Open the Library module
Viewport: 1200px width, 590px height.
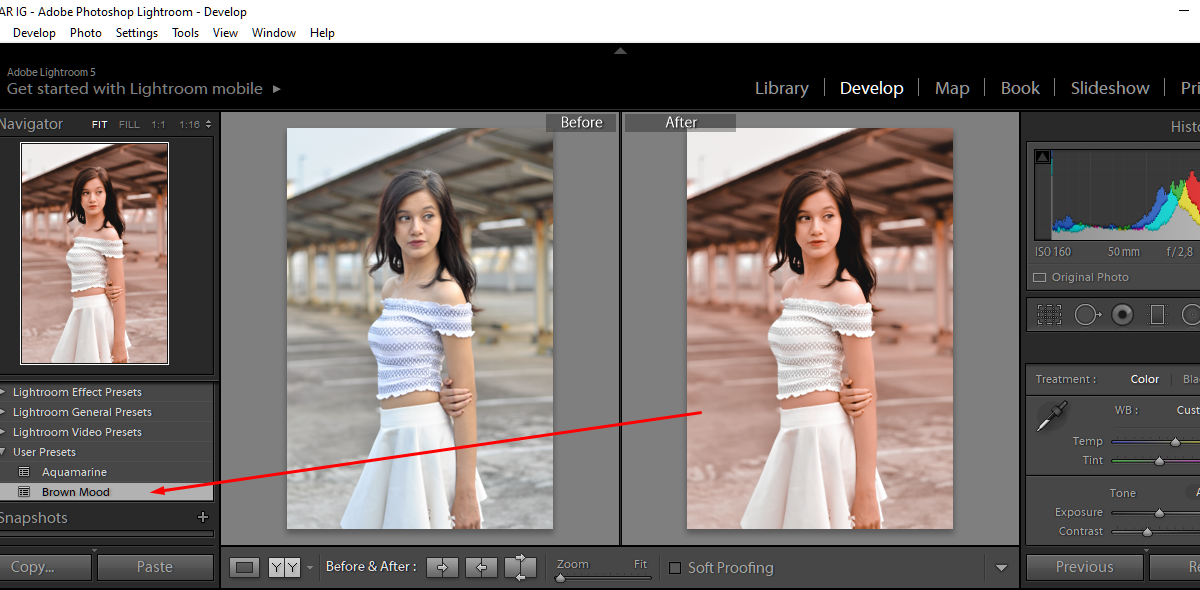pos(781,88)
